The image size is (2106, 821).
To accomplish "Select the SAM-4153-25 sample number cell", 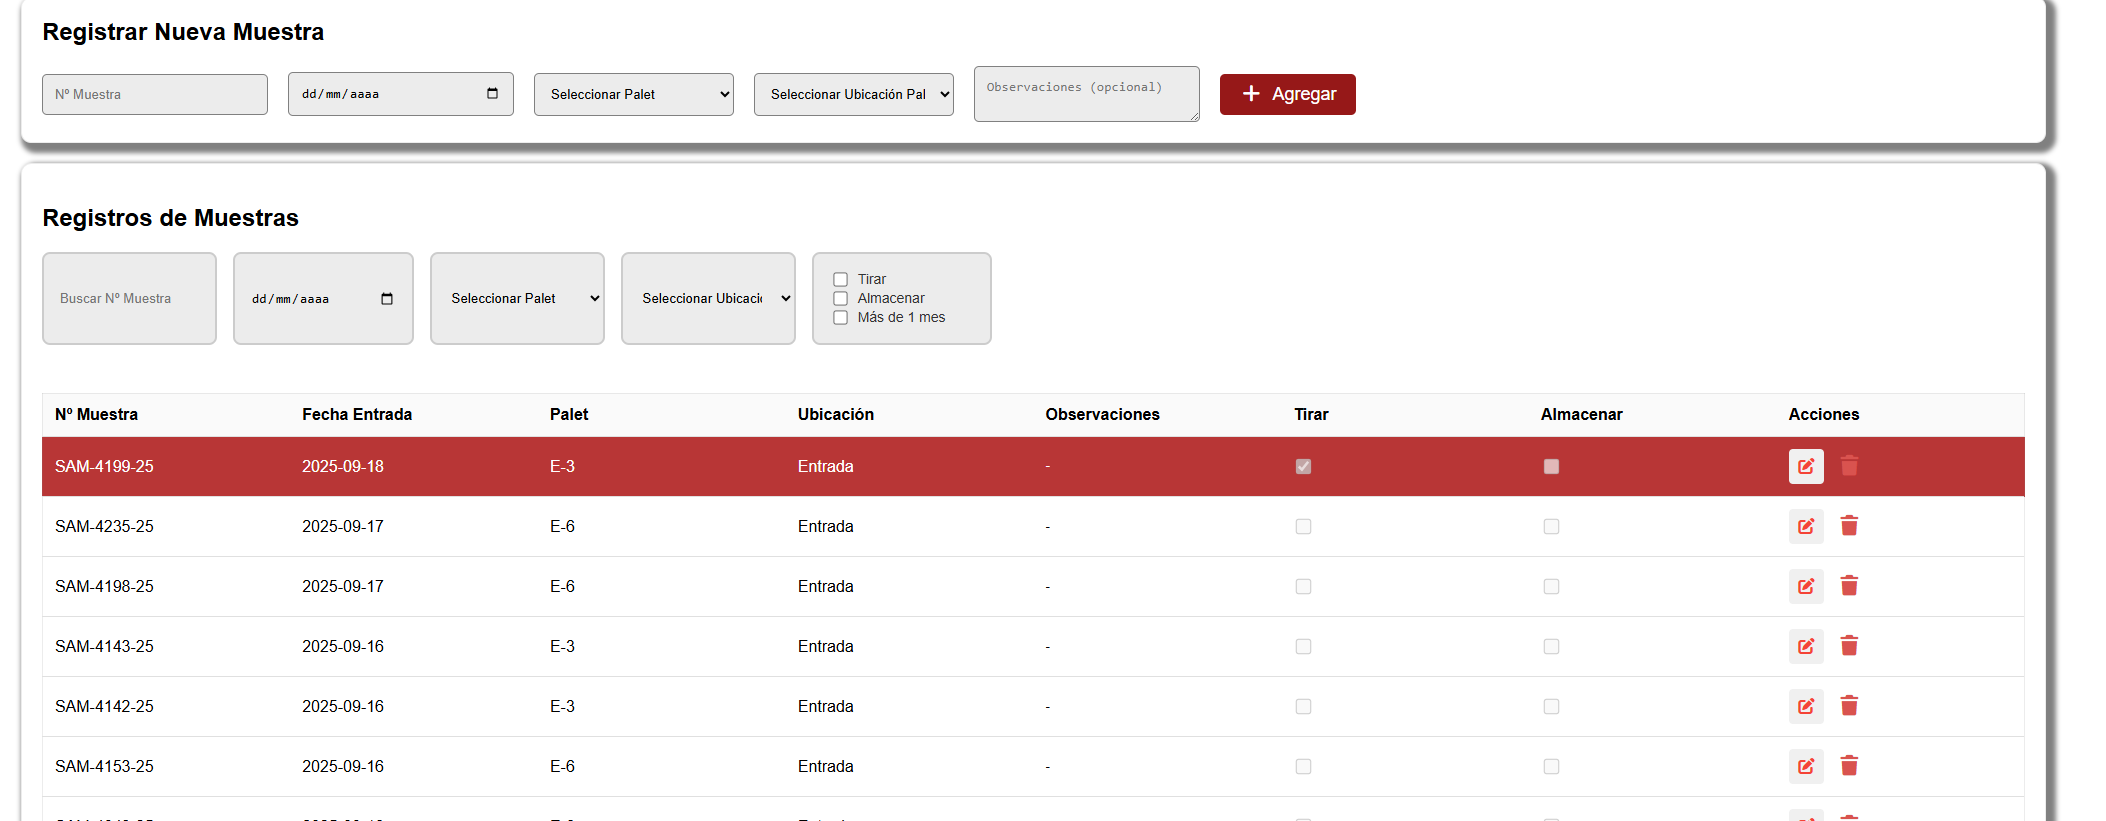I will coord(104,766).
